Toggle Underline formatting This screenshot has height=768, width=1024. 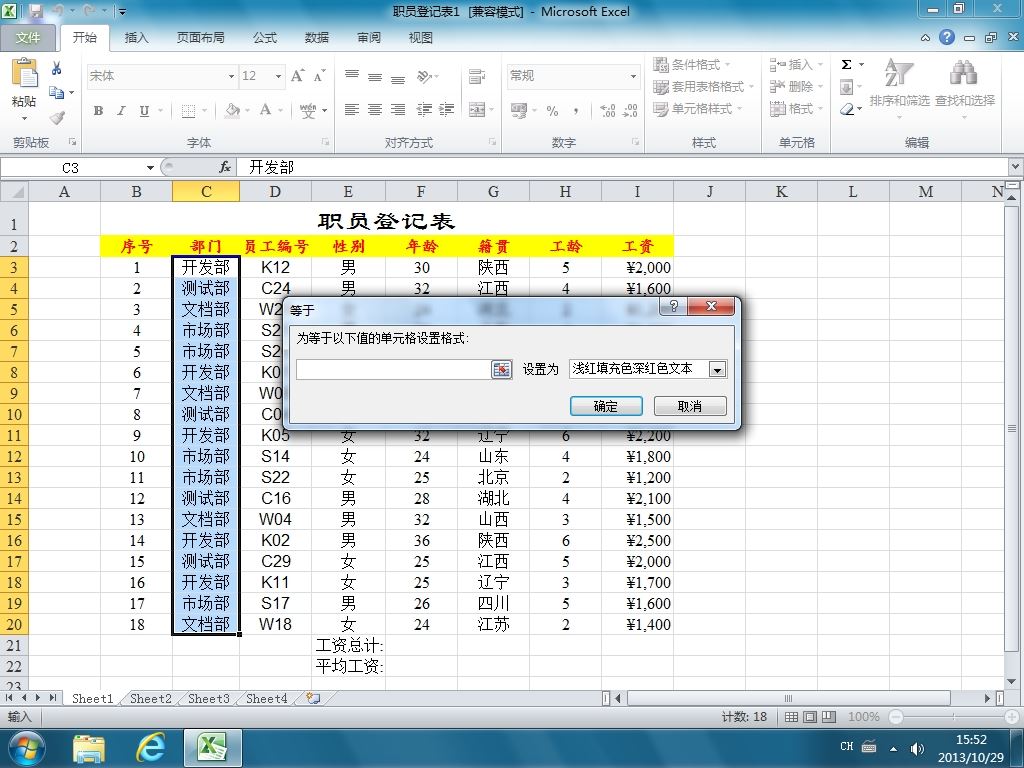pos(144,110)
